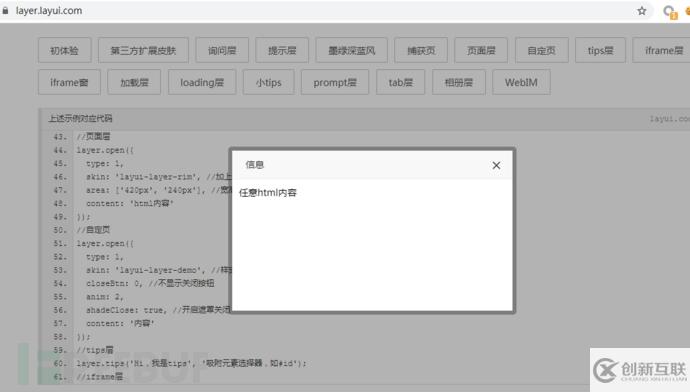Click the 小tips button
690x392 pixels.
pos(268,82)
